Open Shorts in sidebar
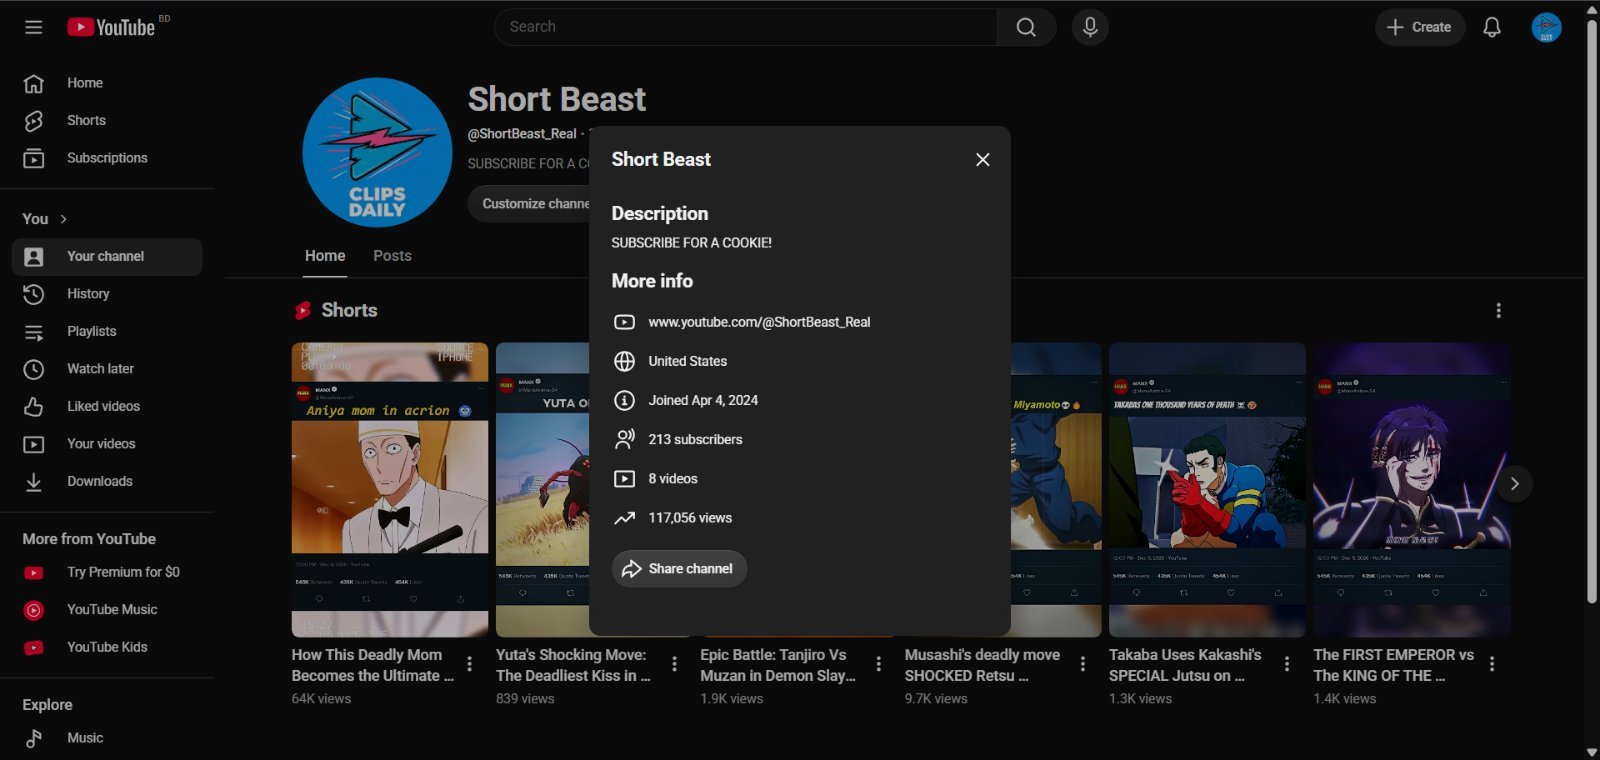This screenshot has height=760, width=1600. coord(107,120)
